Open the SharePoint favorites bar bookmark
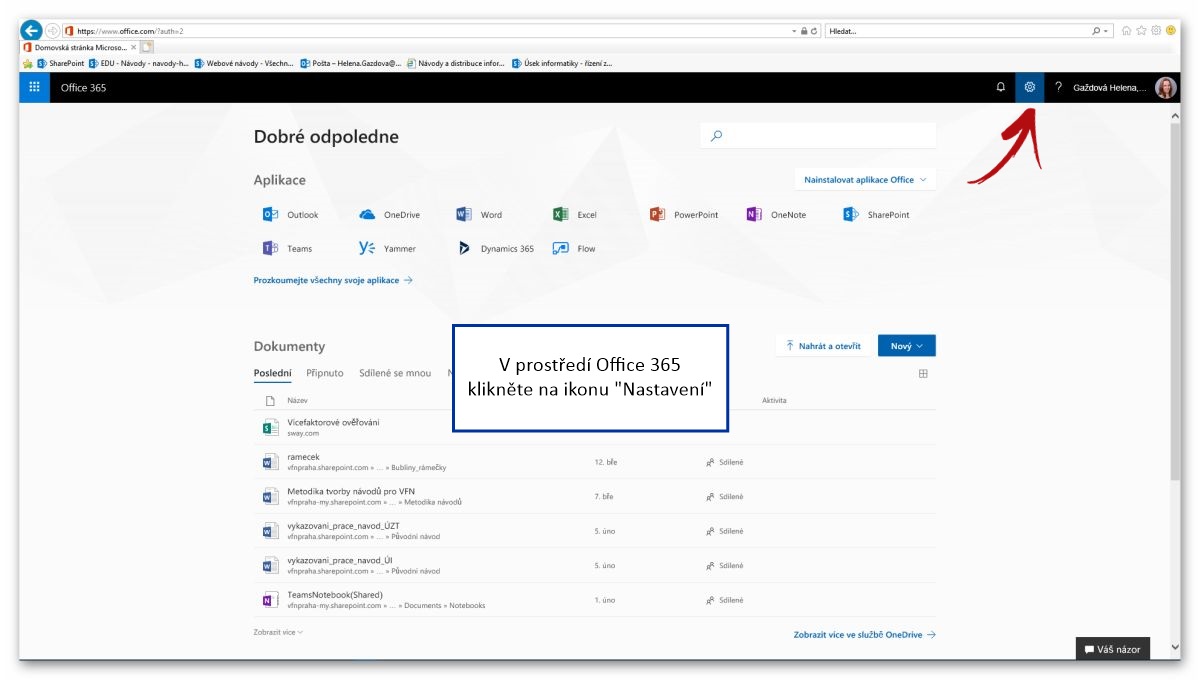 point(61,63)
